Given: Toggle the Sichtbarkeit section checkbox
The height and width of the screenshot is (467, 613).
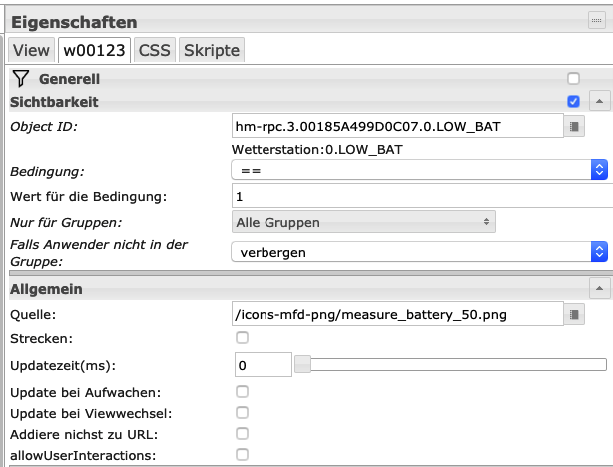Looking at the screenshot, I should tap(574, 102).
